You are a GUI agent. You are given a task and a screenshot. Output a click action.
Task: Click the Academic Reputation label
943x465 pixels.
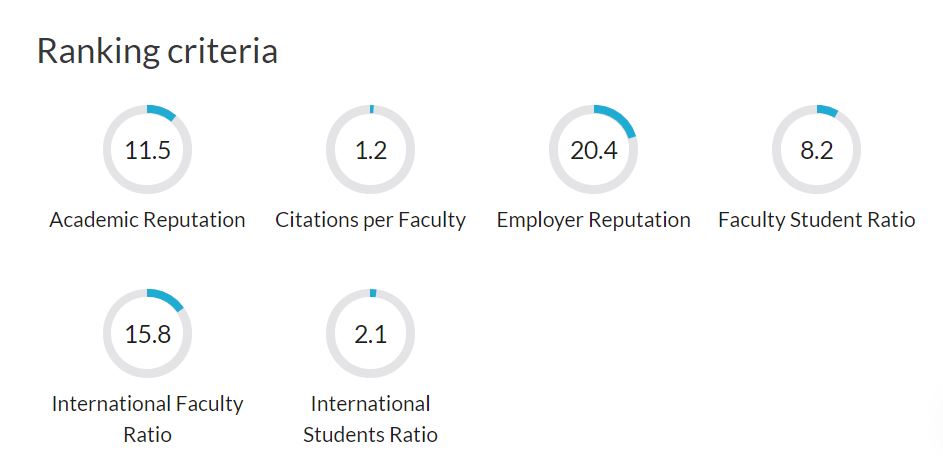click(x=147, y=220)
